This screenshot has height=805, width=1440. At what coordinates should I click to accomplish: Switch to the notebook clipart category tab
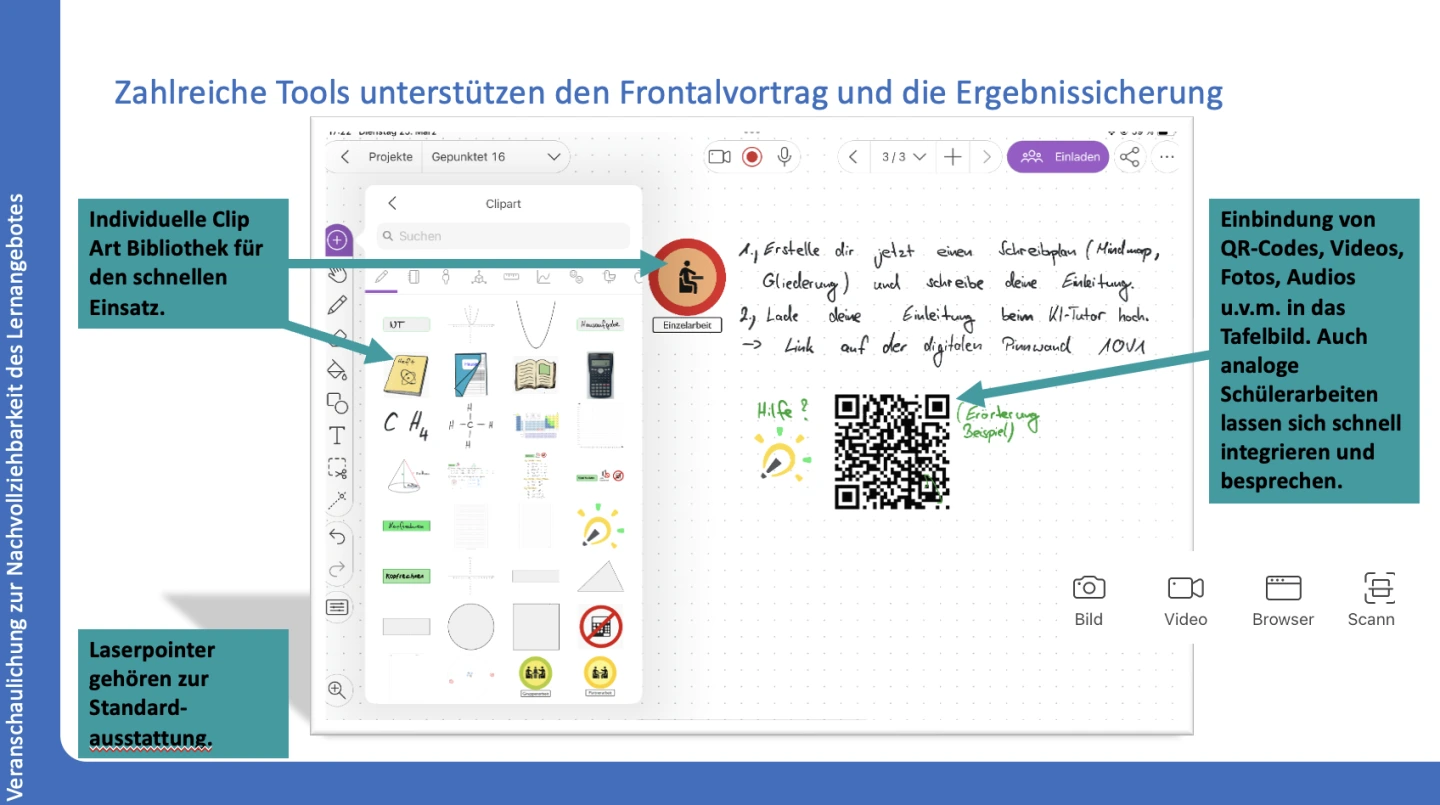[x=414, y=277]
